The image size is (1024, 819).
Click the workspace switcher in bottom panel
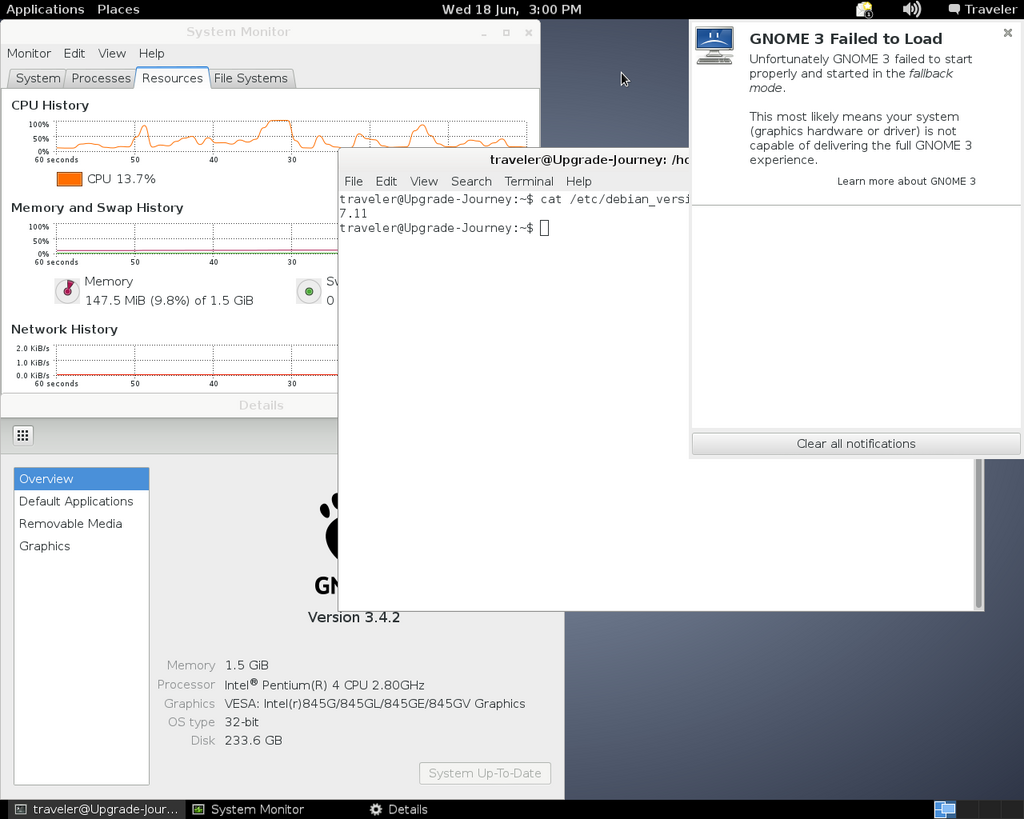click(945, 810)
